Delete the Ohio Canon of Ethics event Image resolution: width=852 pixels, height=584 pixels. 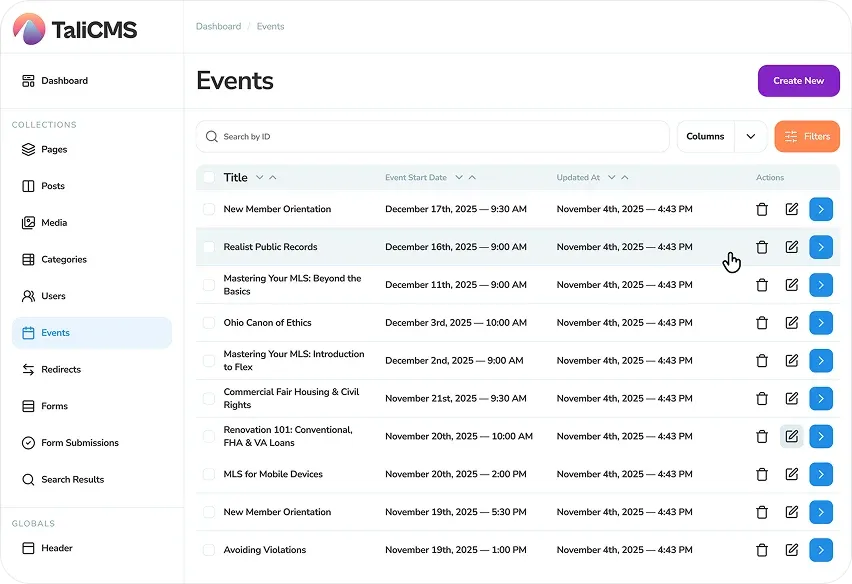[x=762, y=323]
